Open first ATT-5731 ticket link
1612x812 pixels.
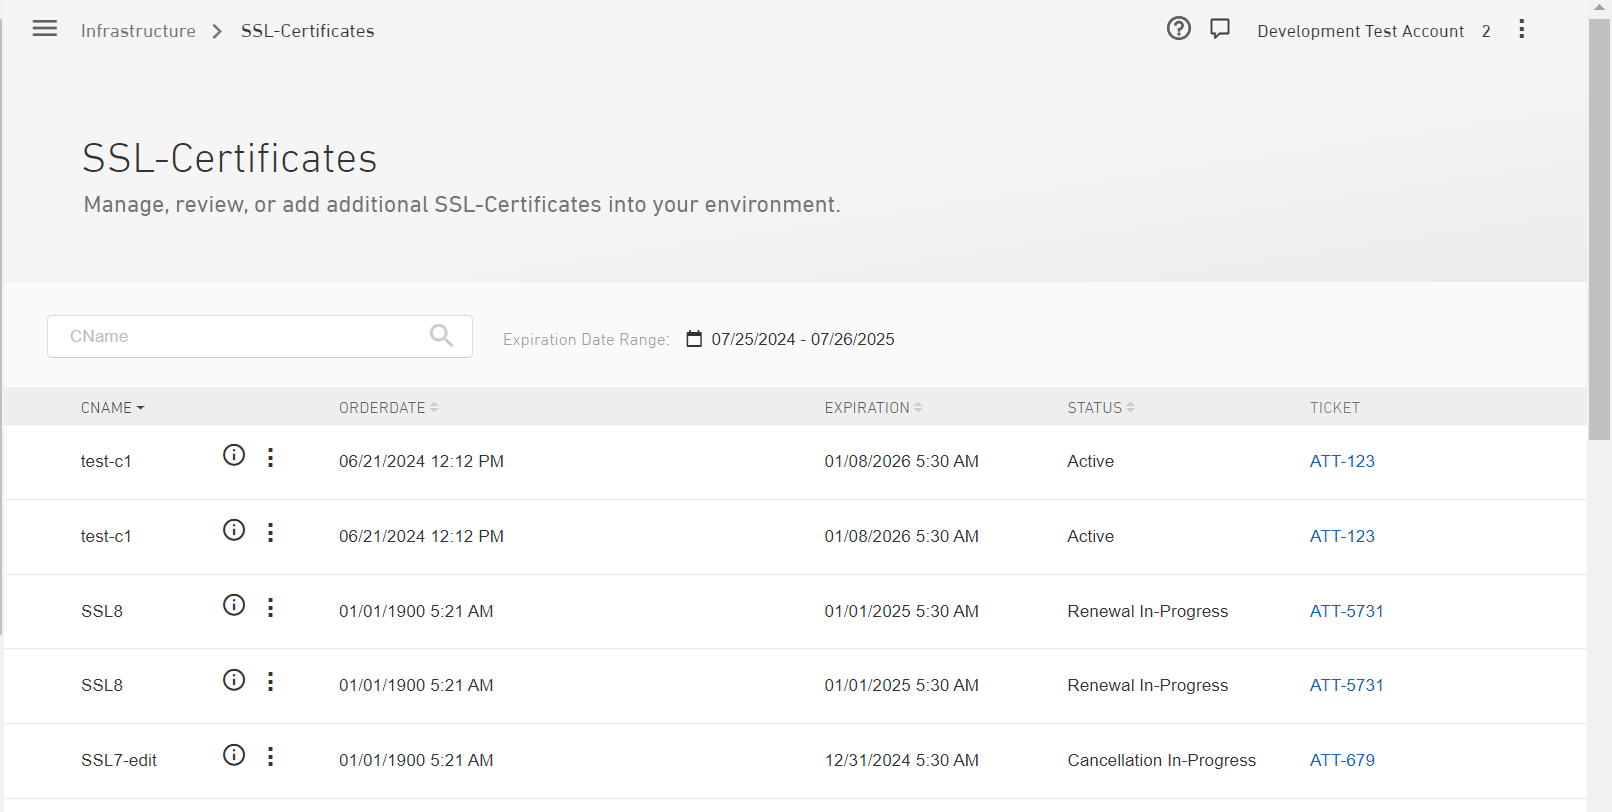tap(1346, 611)
